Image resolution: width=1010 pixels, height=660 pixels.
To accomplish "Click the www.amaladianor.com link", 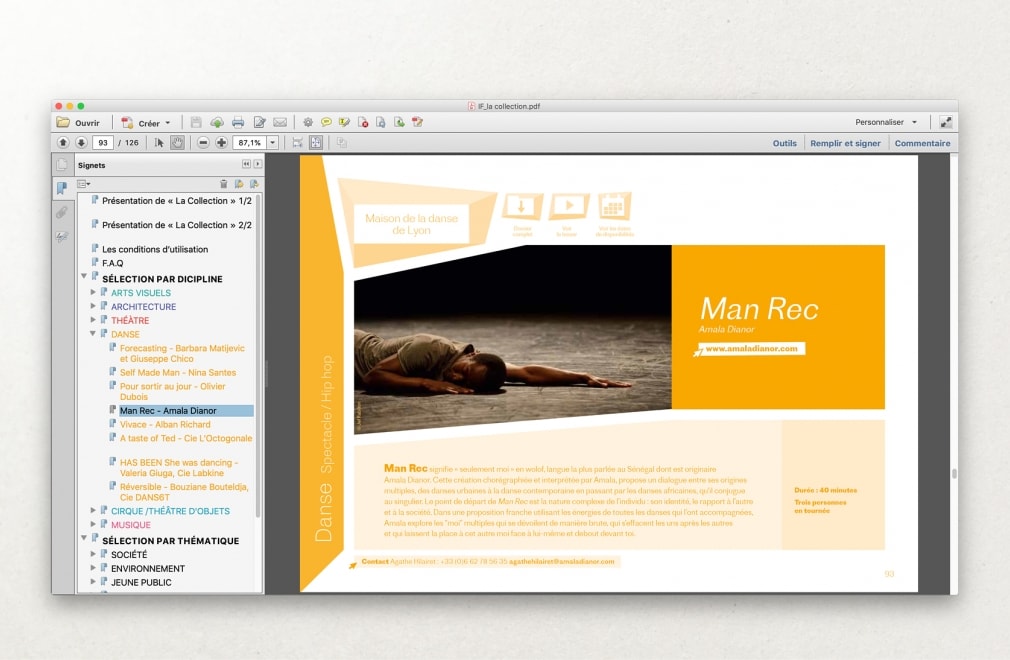I will click(x=750, y=349).
